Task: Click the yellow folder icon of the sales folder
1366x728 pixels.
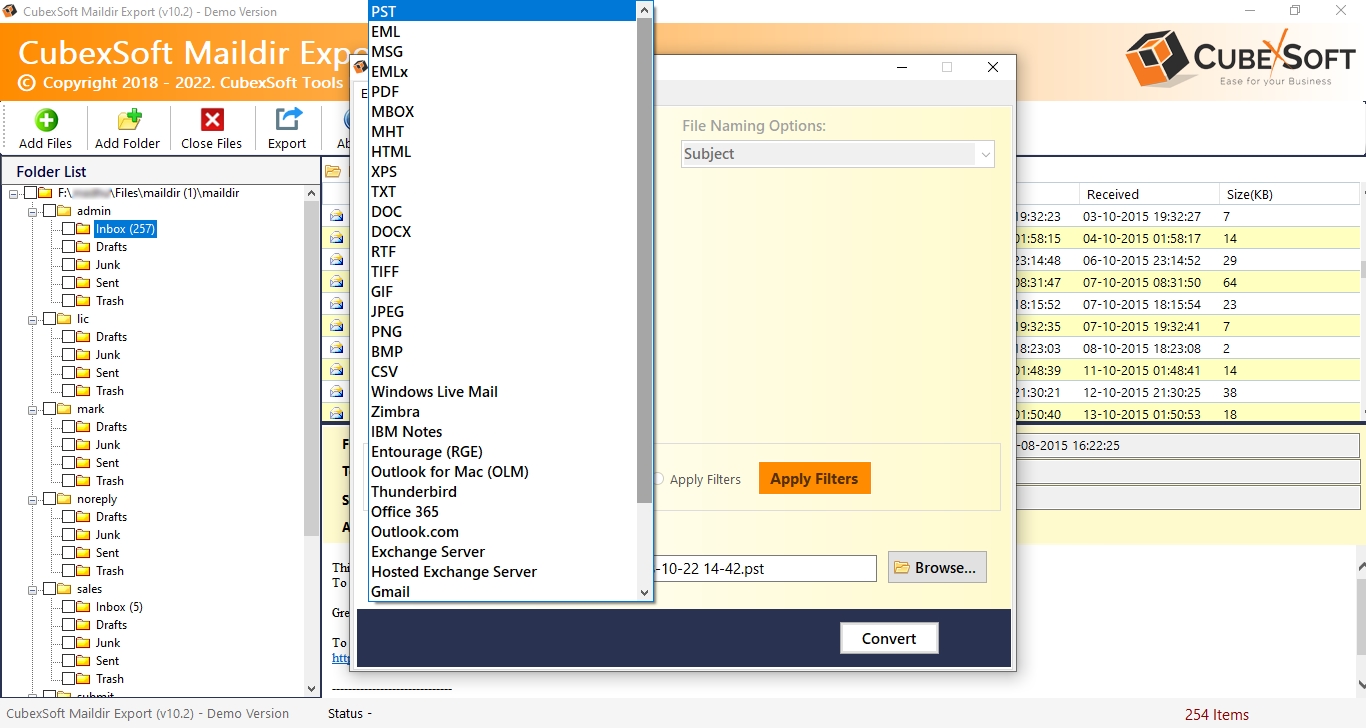Action: click(x=64, y=588)
